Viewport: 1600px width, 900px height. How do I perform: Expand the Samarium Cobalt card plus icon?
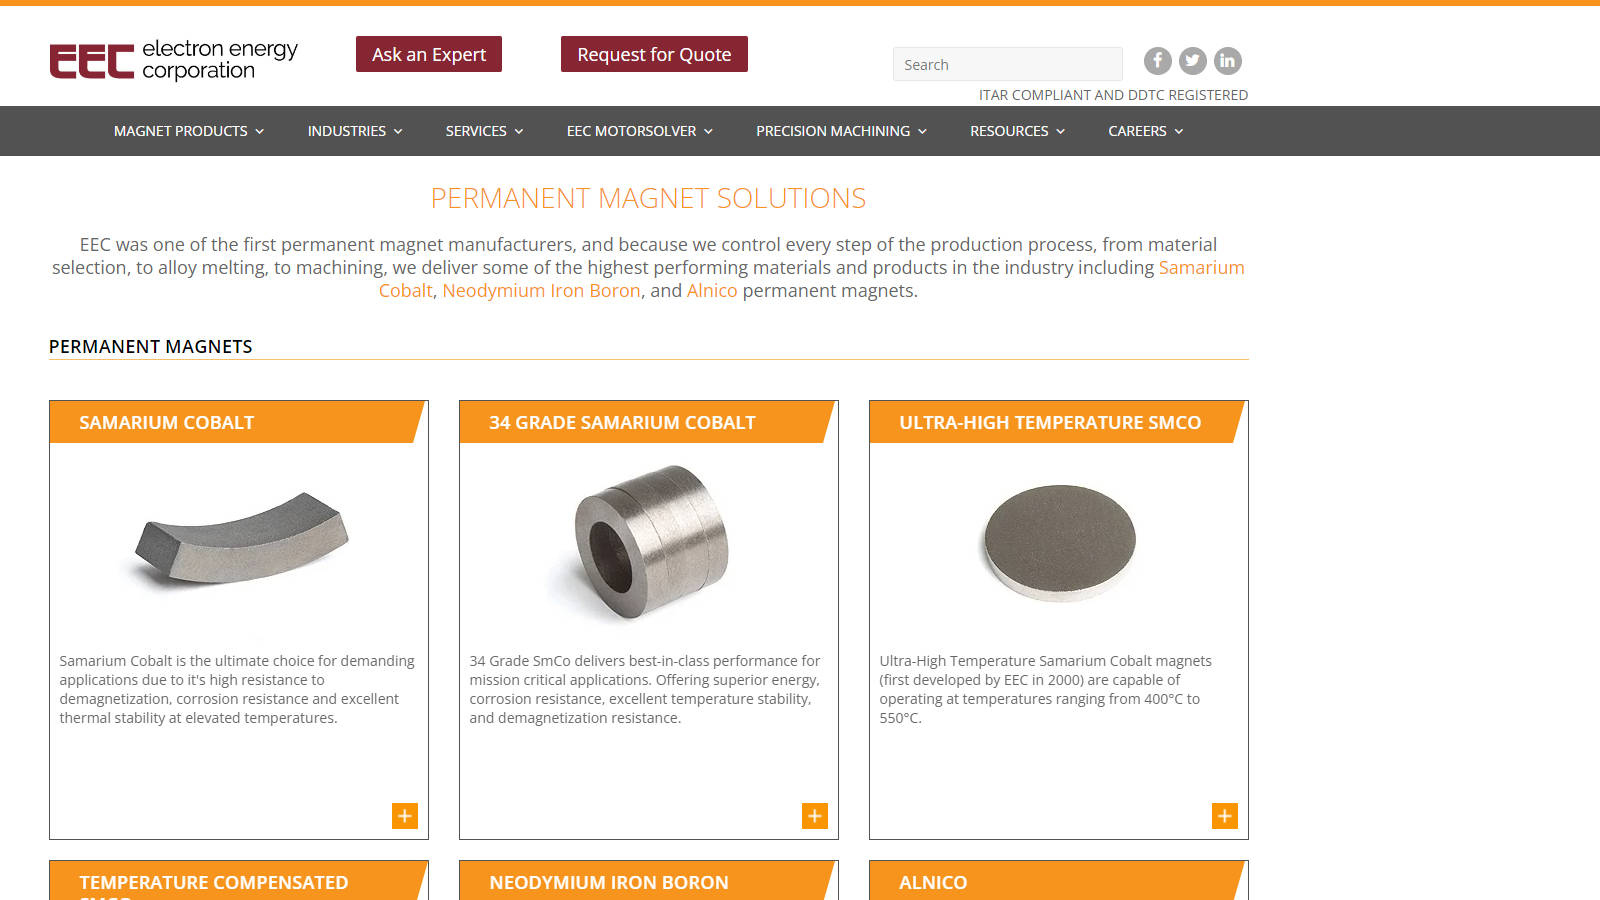pyautogui.click(x=405, y=816)
